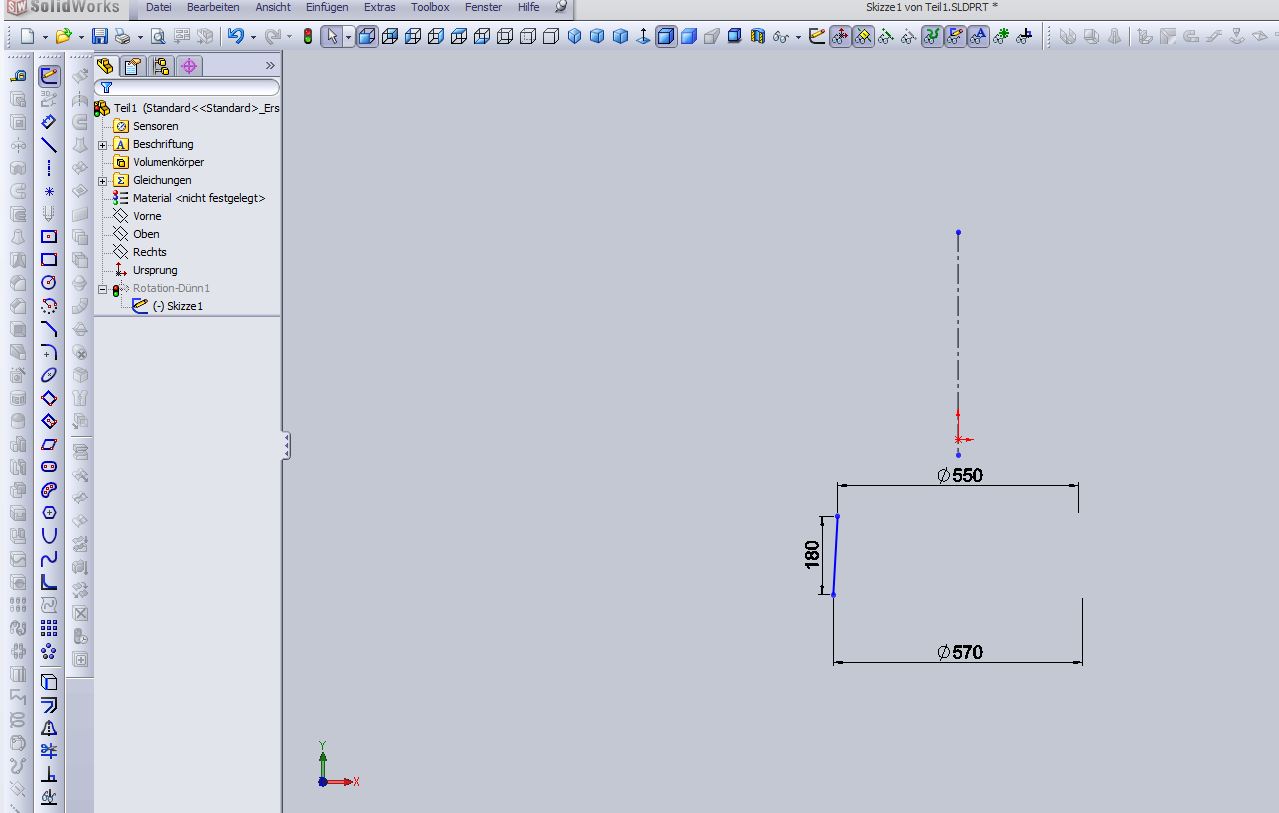
Task: Open the Open file dropdown arrow
Action: 81,37
